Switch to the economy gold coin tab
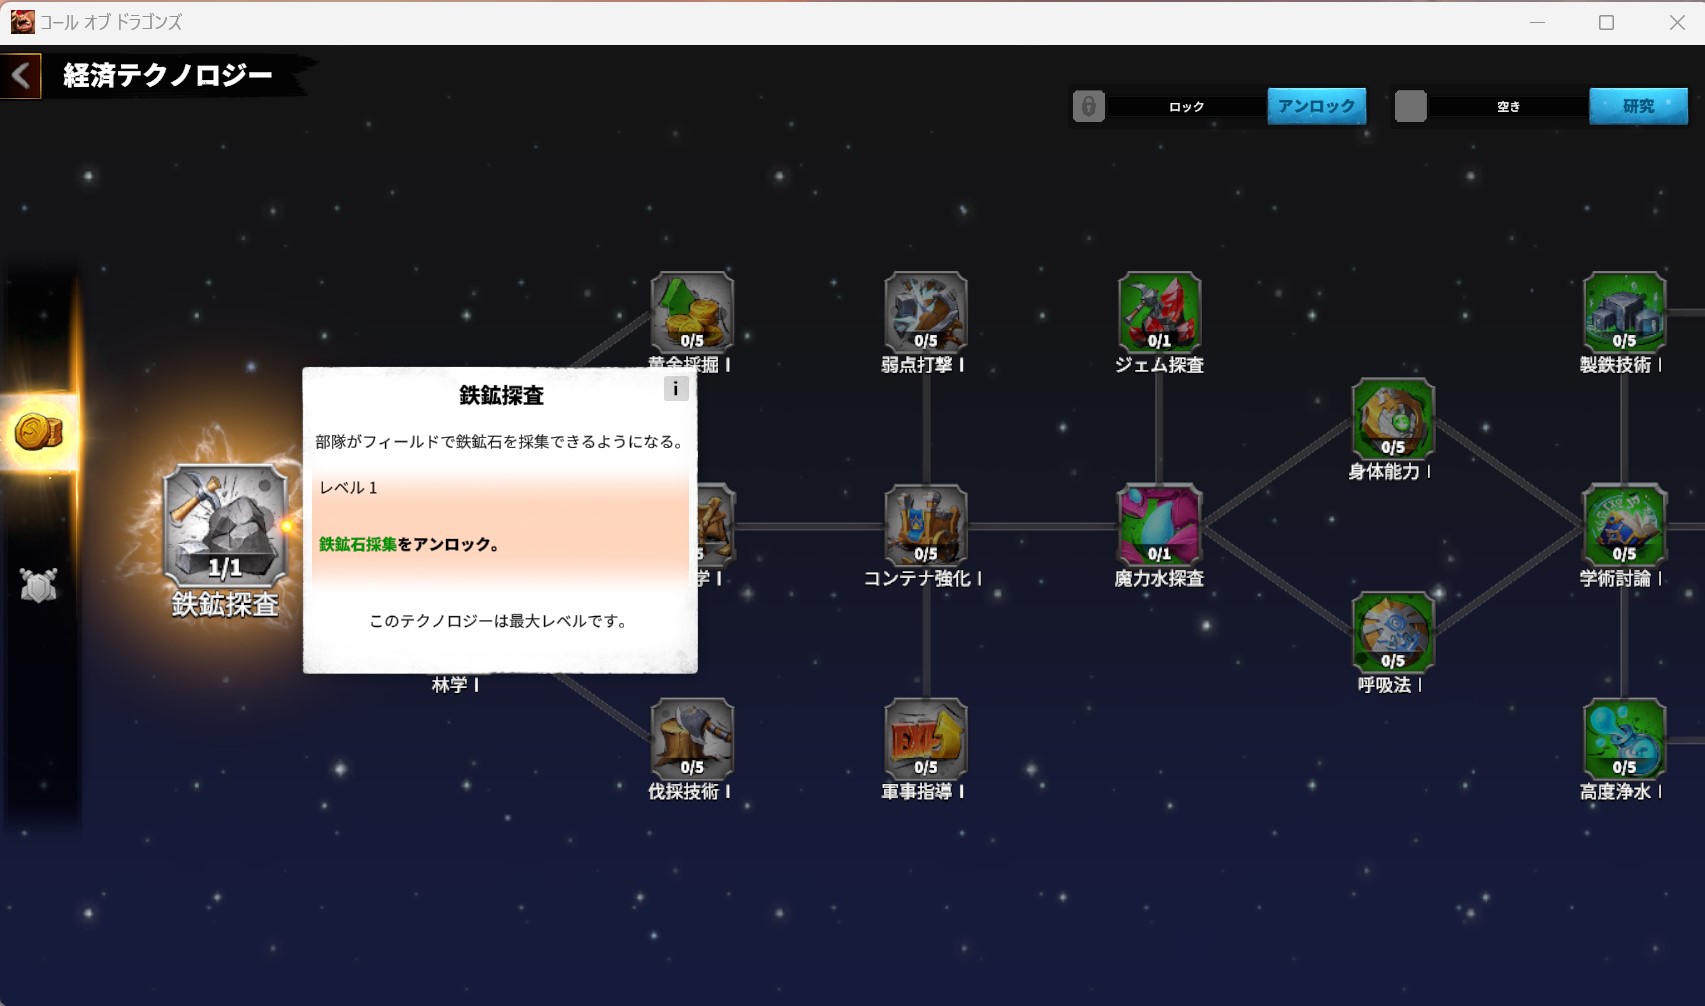This screenshot has height=1006, width=1705. (39, 432)
